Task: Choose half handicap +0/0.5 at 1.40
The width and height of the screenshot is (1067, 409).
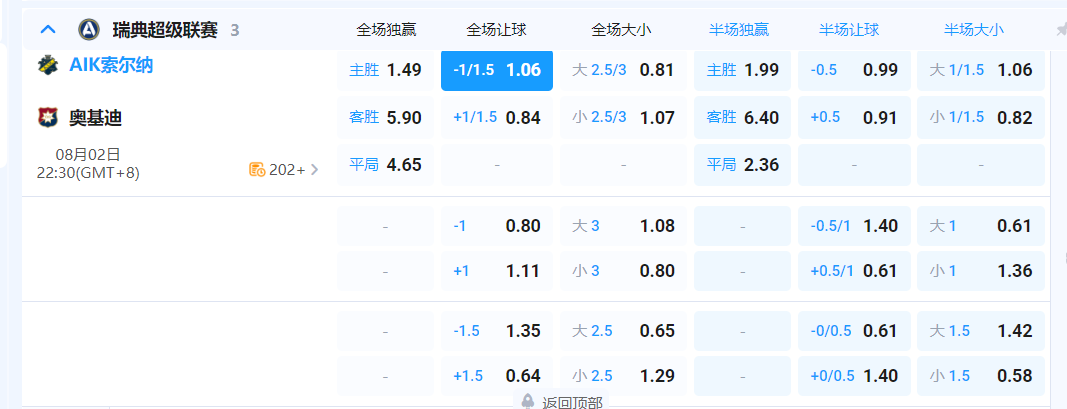Action: (x=854, y=376)
